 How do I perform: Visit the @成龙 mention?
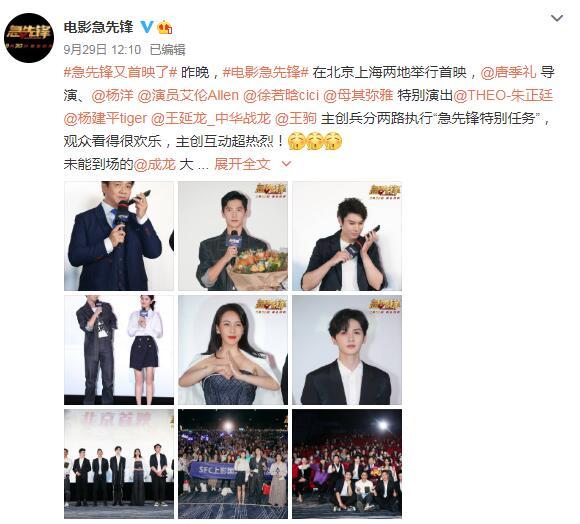click(154, 164)
